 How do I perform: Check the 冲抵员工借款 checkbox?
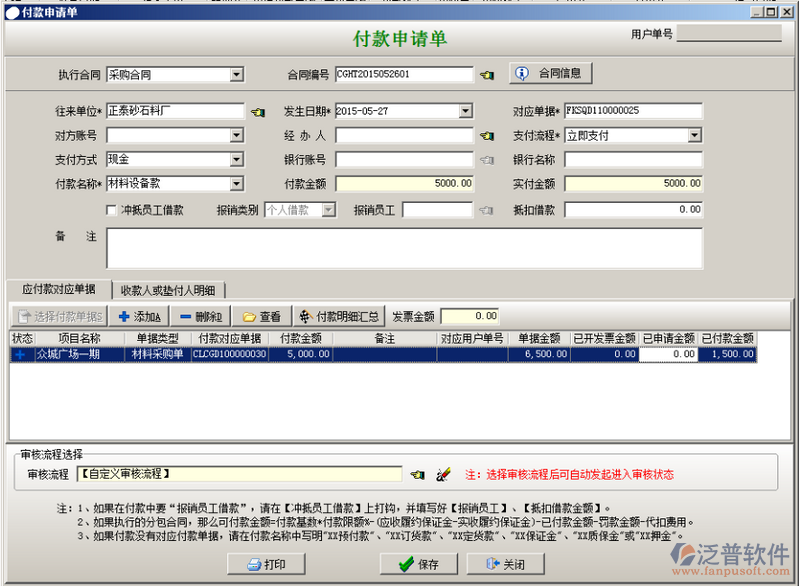tap(112, 210)
